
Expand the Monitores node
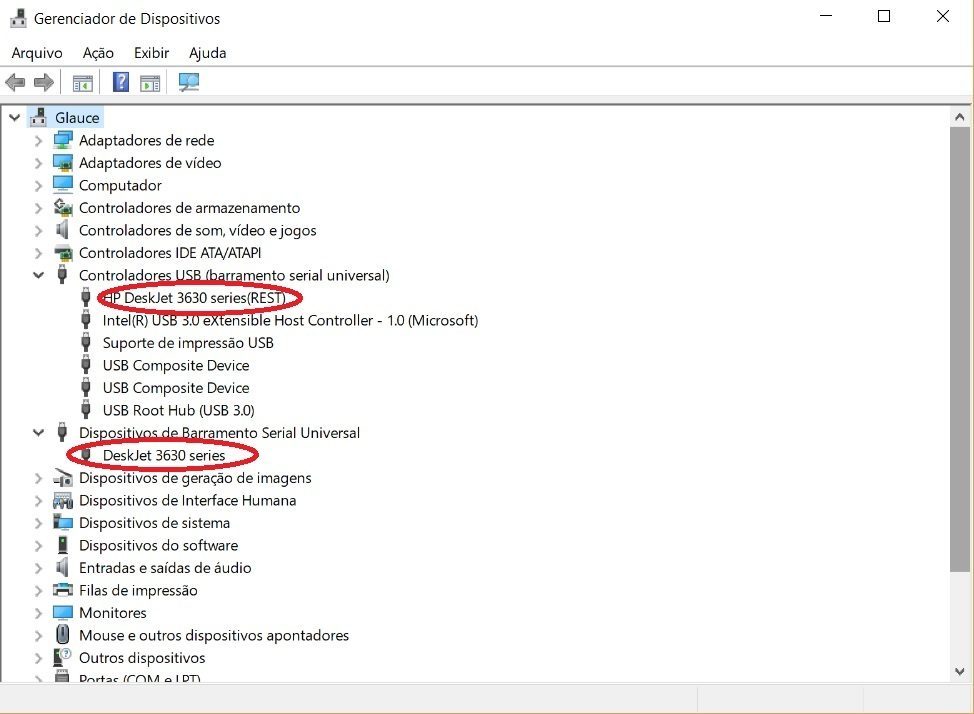(38, 613)
